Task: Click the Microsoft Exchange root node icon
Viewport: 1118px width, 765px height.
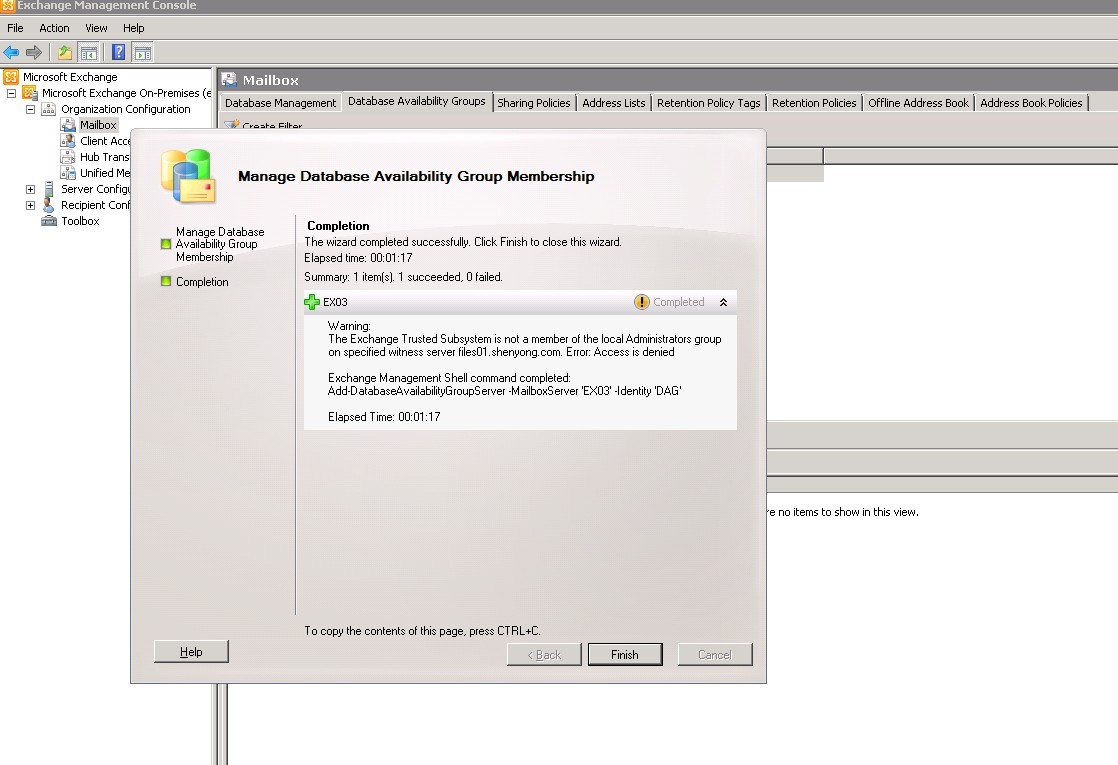Action: click(x=11, y=77)
